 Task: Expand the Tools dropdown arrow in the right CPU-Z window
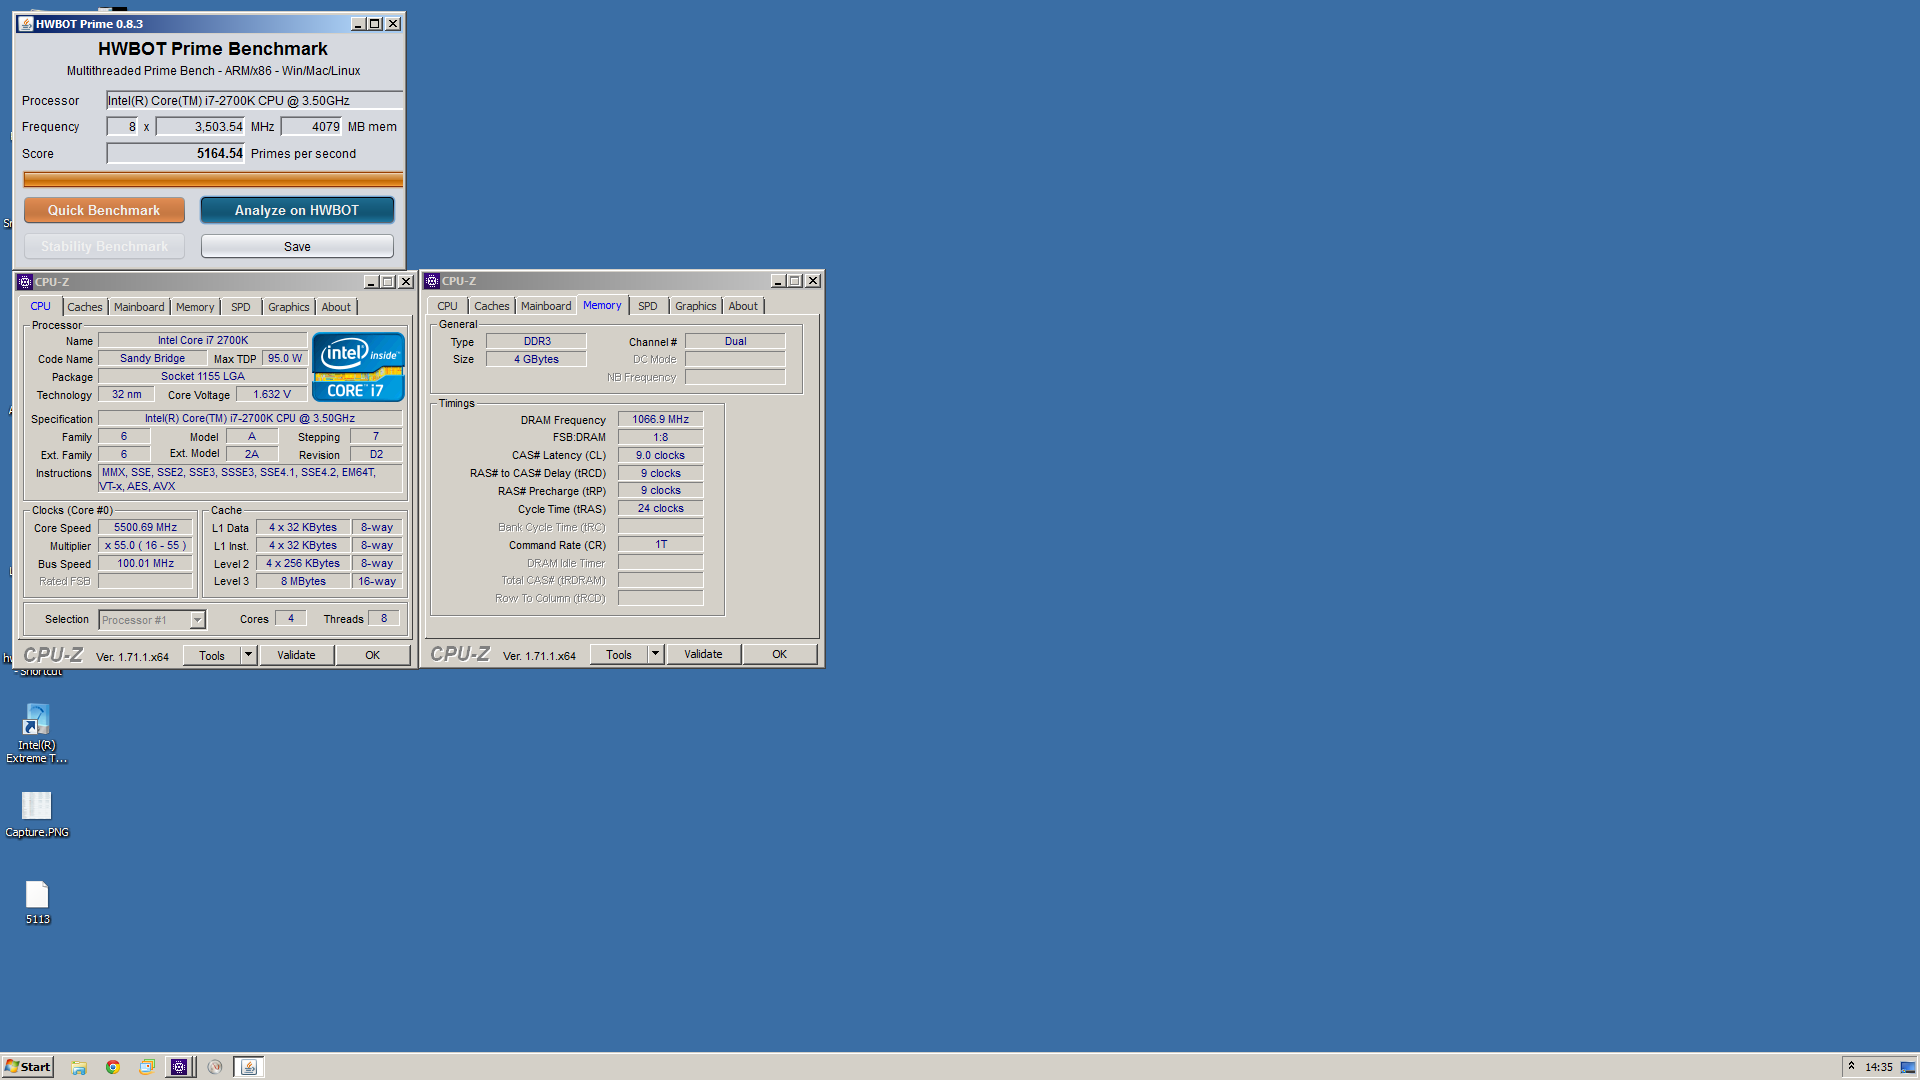click(x=655, y=654)
